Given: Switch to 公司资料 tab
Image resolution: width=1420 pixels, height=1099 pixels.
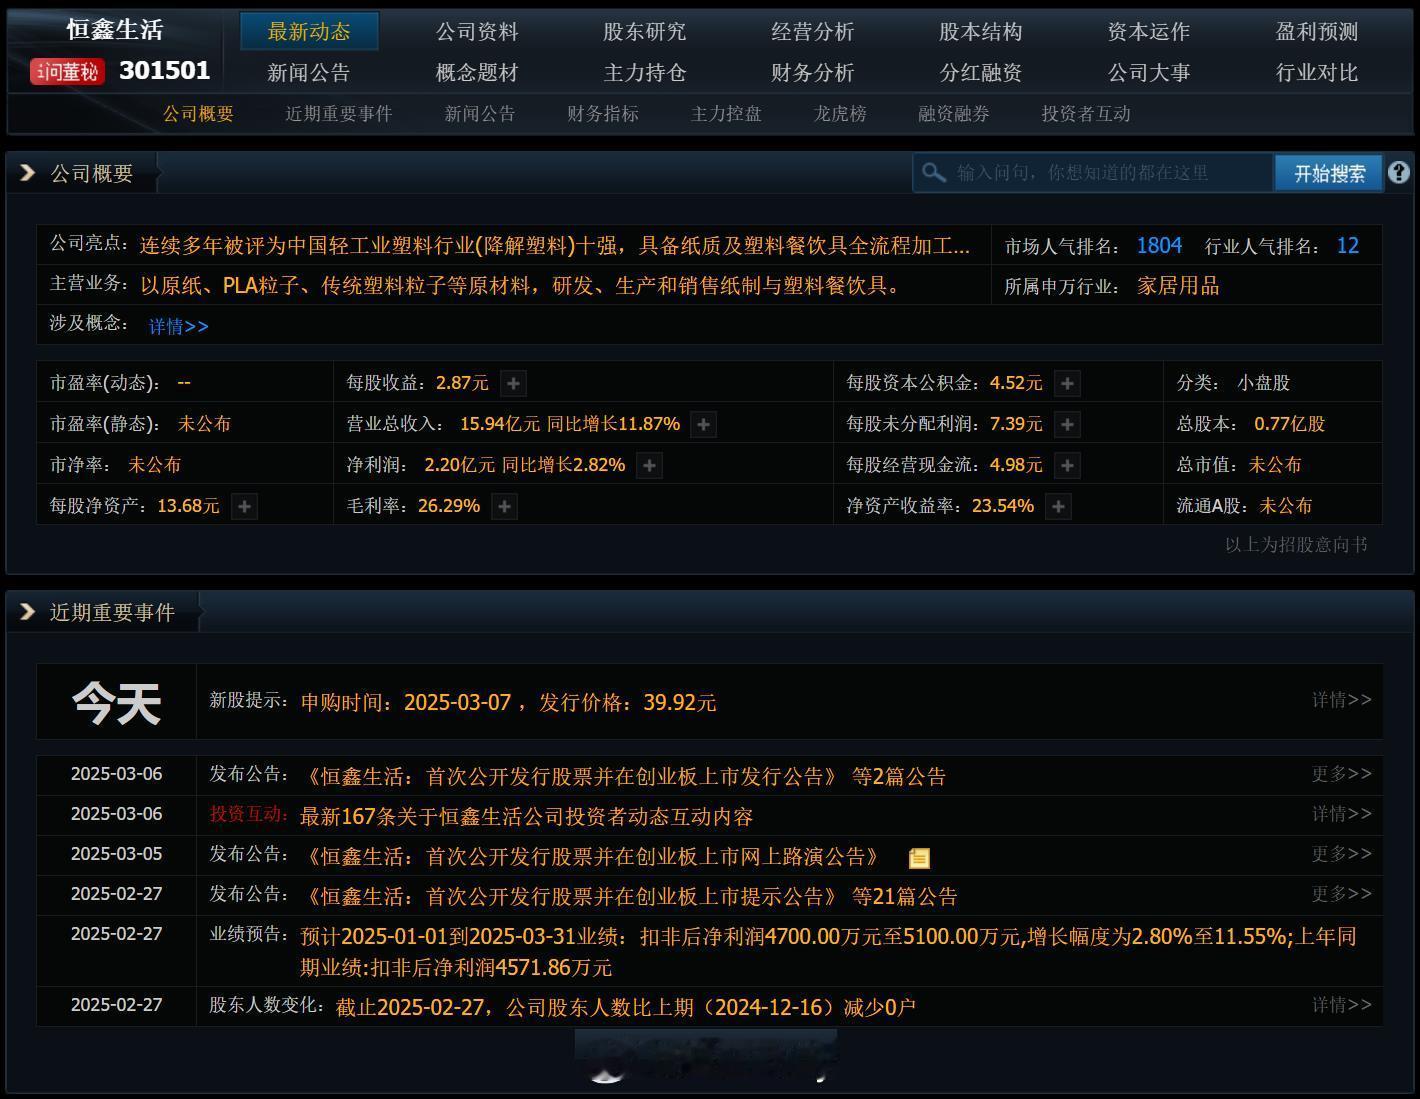Looking at the screenshot, I should (477, 32).
